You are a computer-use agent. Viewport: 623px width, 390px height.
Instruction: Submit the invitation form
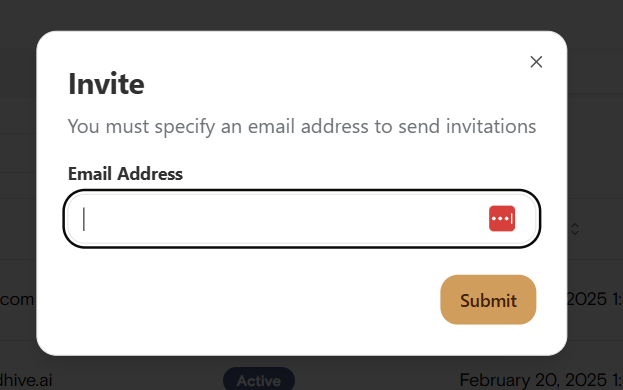(x=488, y=300)
